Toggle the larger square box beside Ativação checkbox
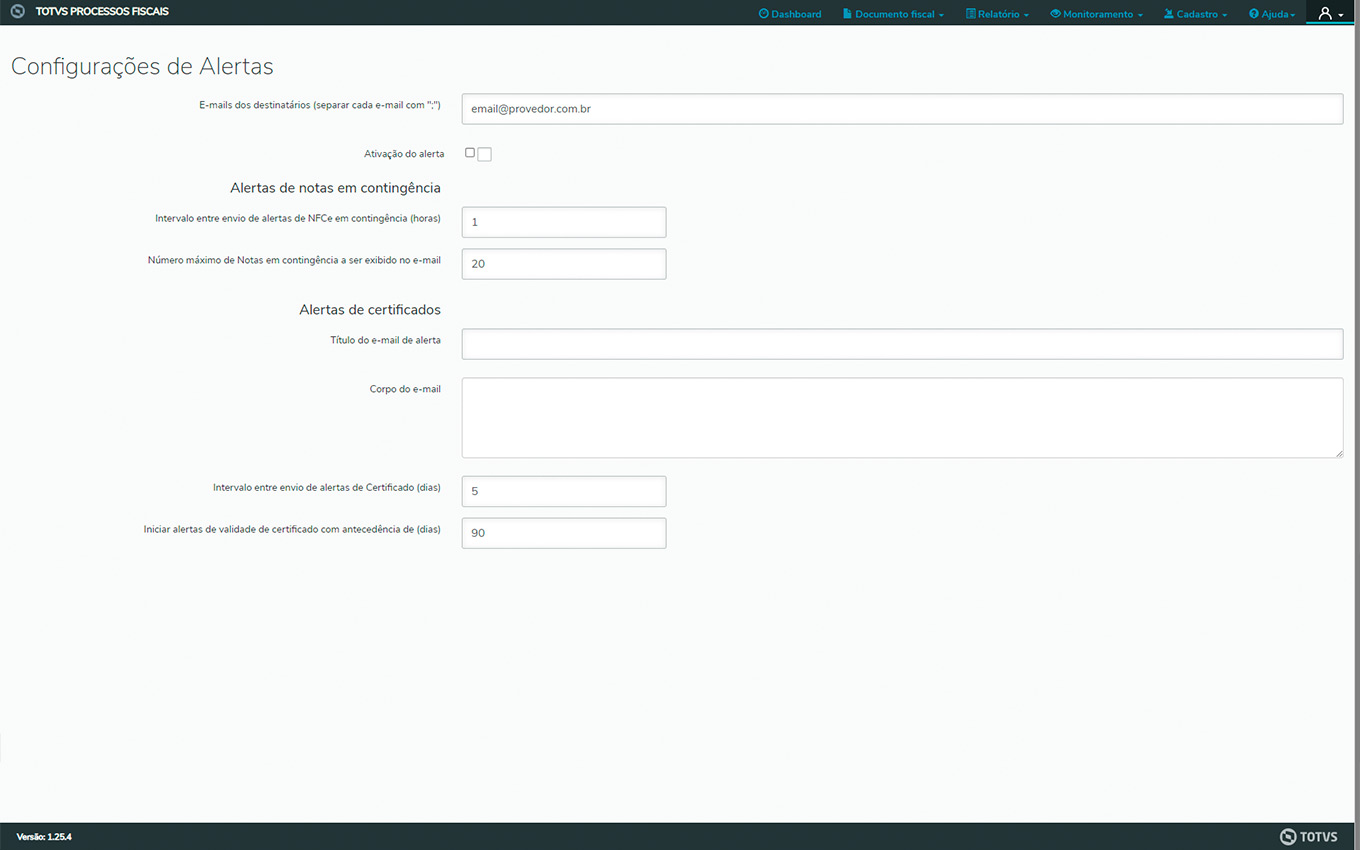The image size is (1360, 850). 485,154
